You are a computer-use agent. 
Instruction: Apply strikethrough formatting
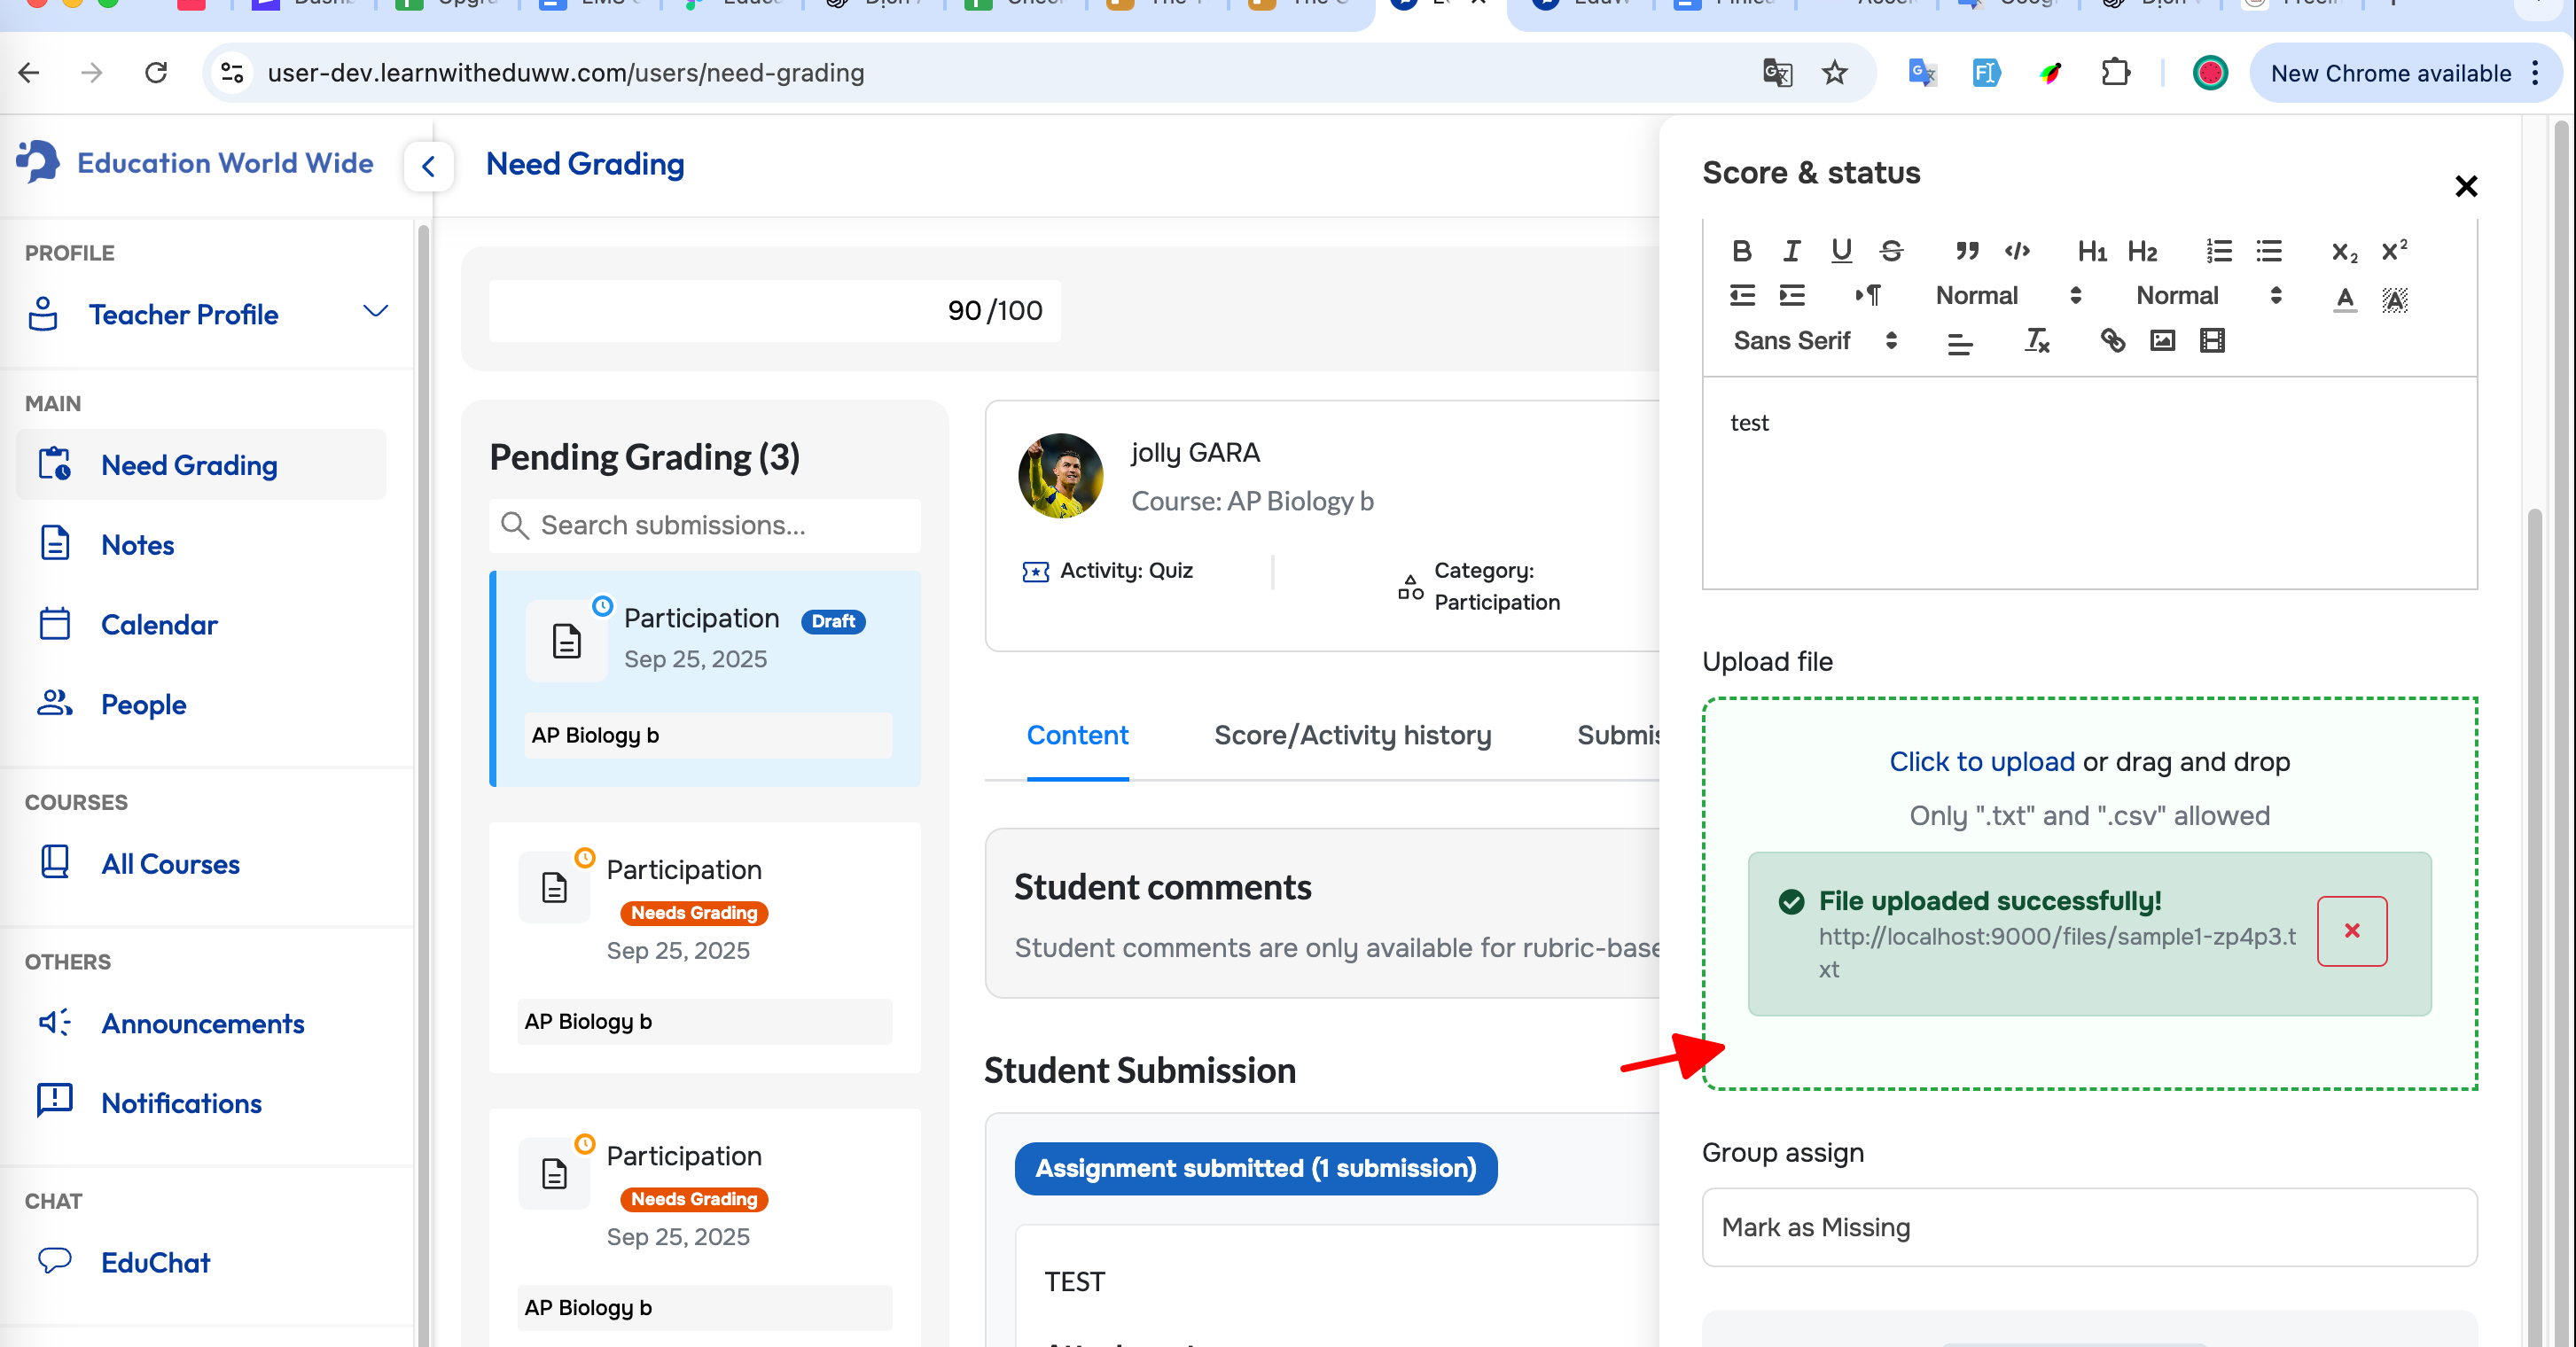click(1890, 251)
